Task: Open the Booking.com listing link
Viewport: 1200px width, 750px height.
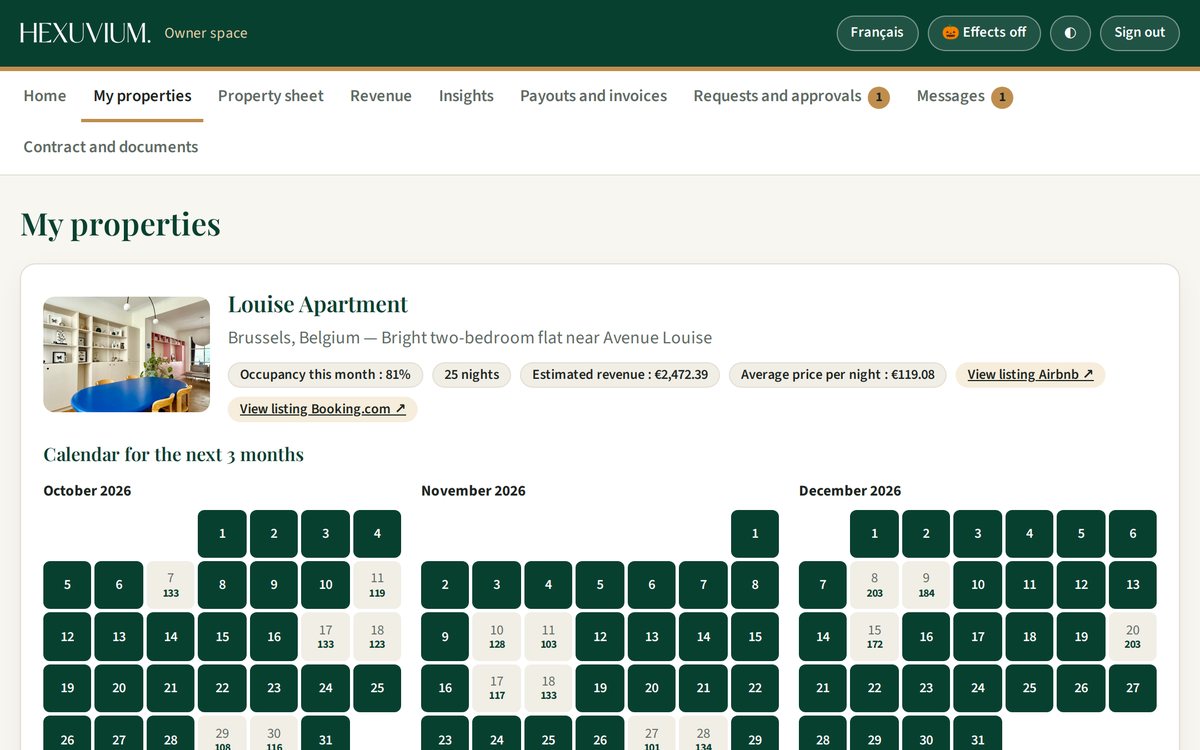Action: click(x=322, y=409)
